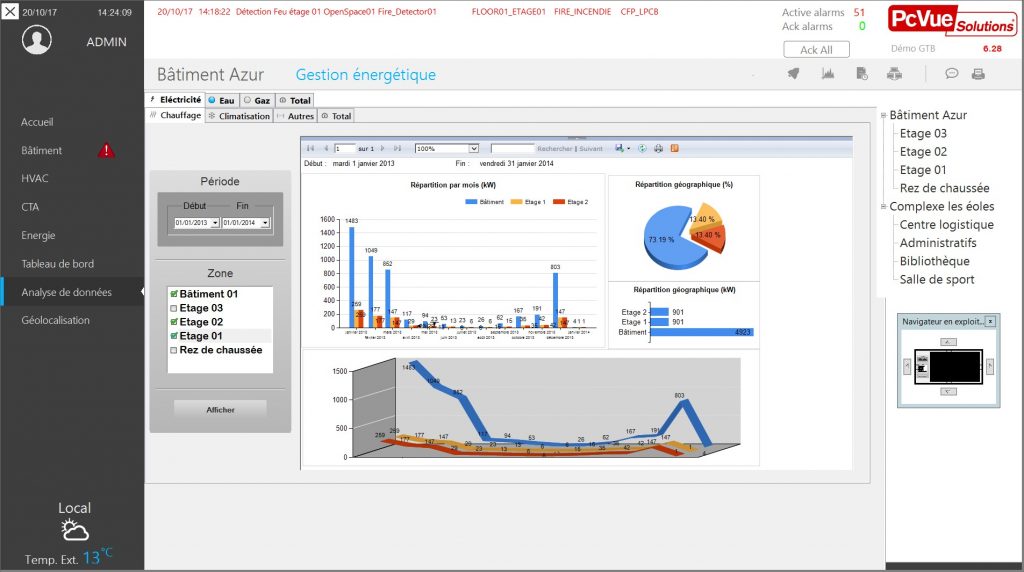1024x572 pixels.
Task: Click the ADMIN user avatar icon
Action: point(37,41)
